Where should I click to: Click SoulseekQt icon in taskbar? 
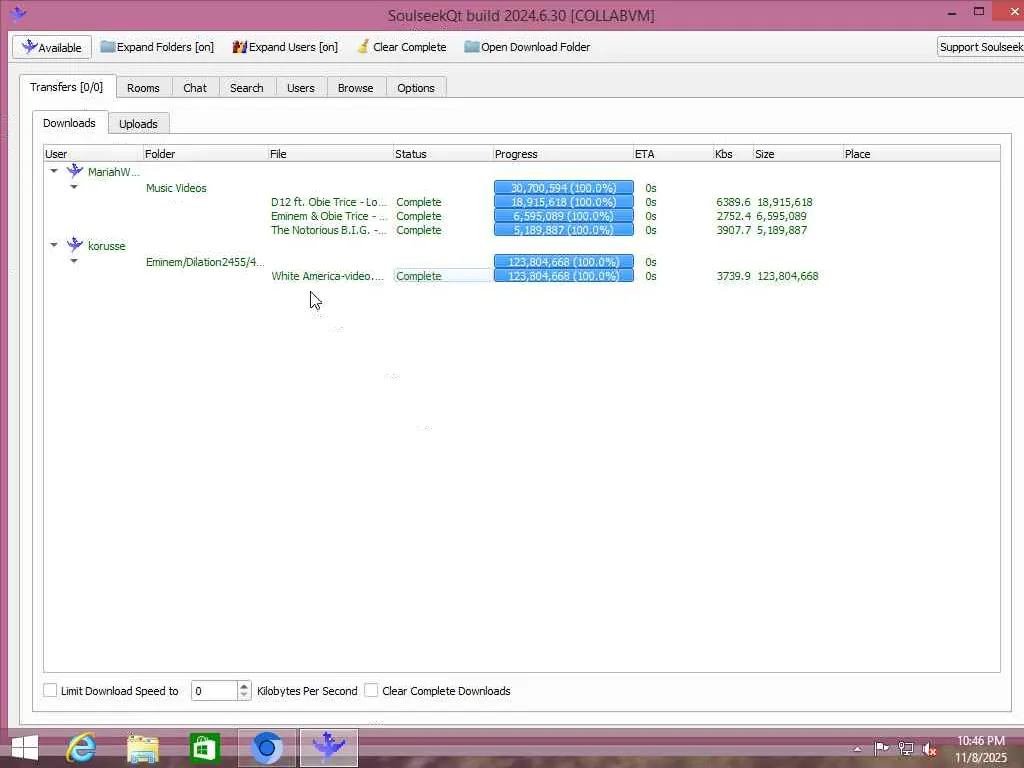pyautogui.click(x=328, y=748)
